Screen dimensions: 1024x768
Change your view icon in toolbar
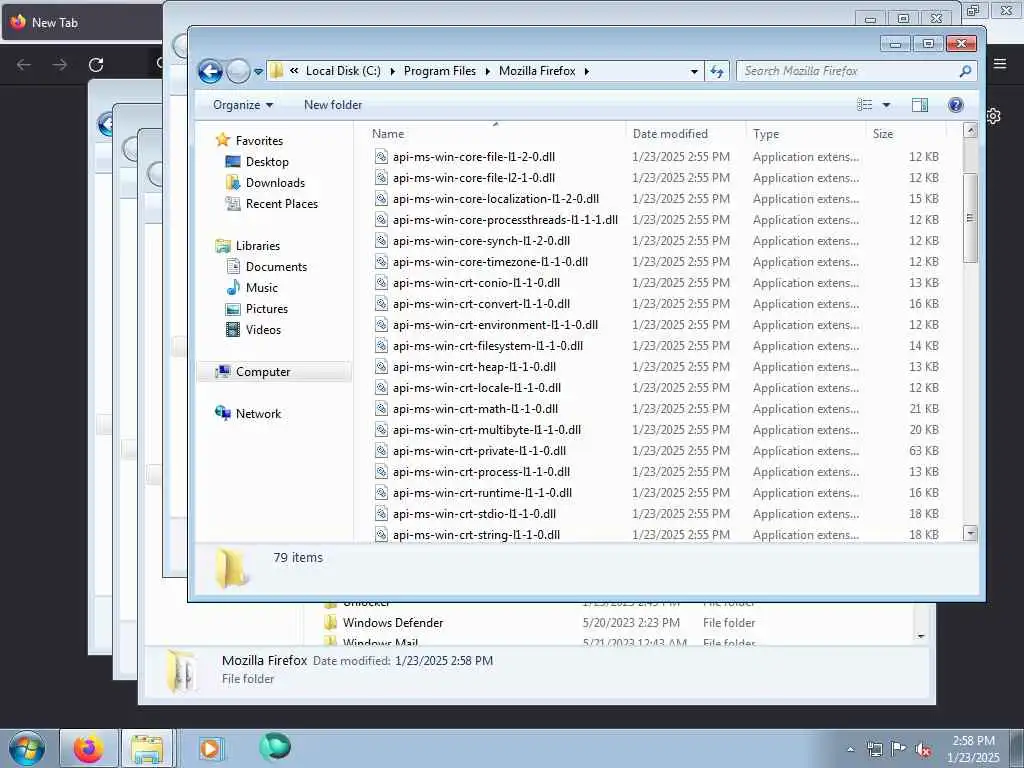coord(865,104)
